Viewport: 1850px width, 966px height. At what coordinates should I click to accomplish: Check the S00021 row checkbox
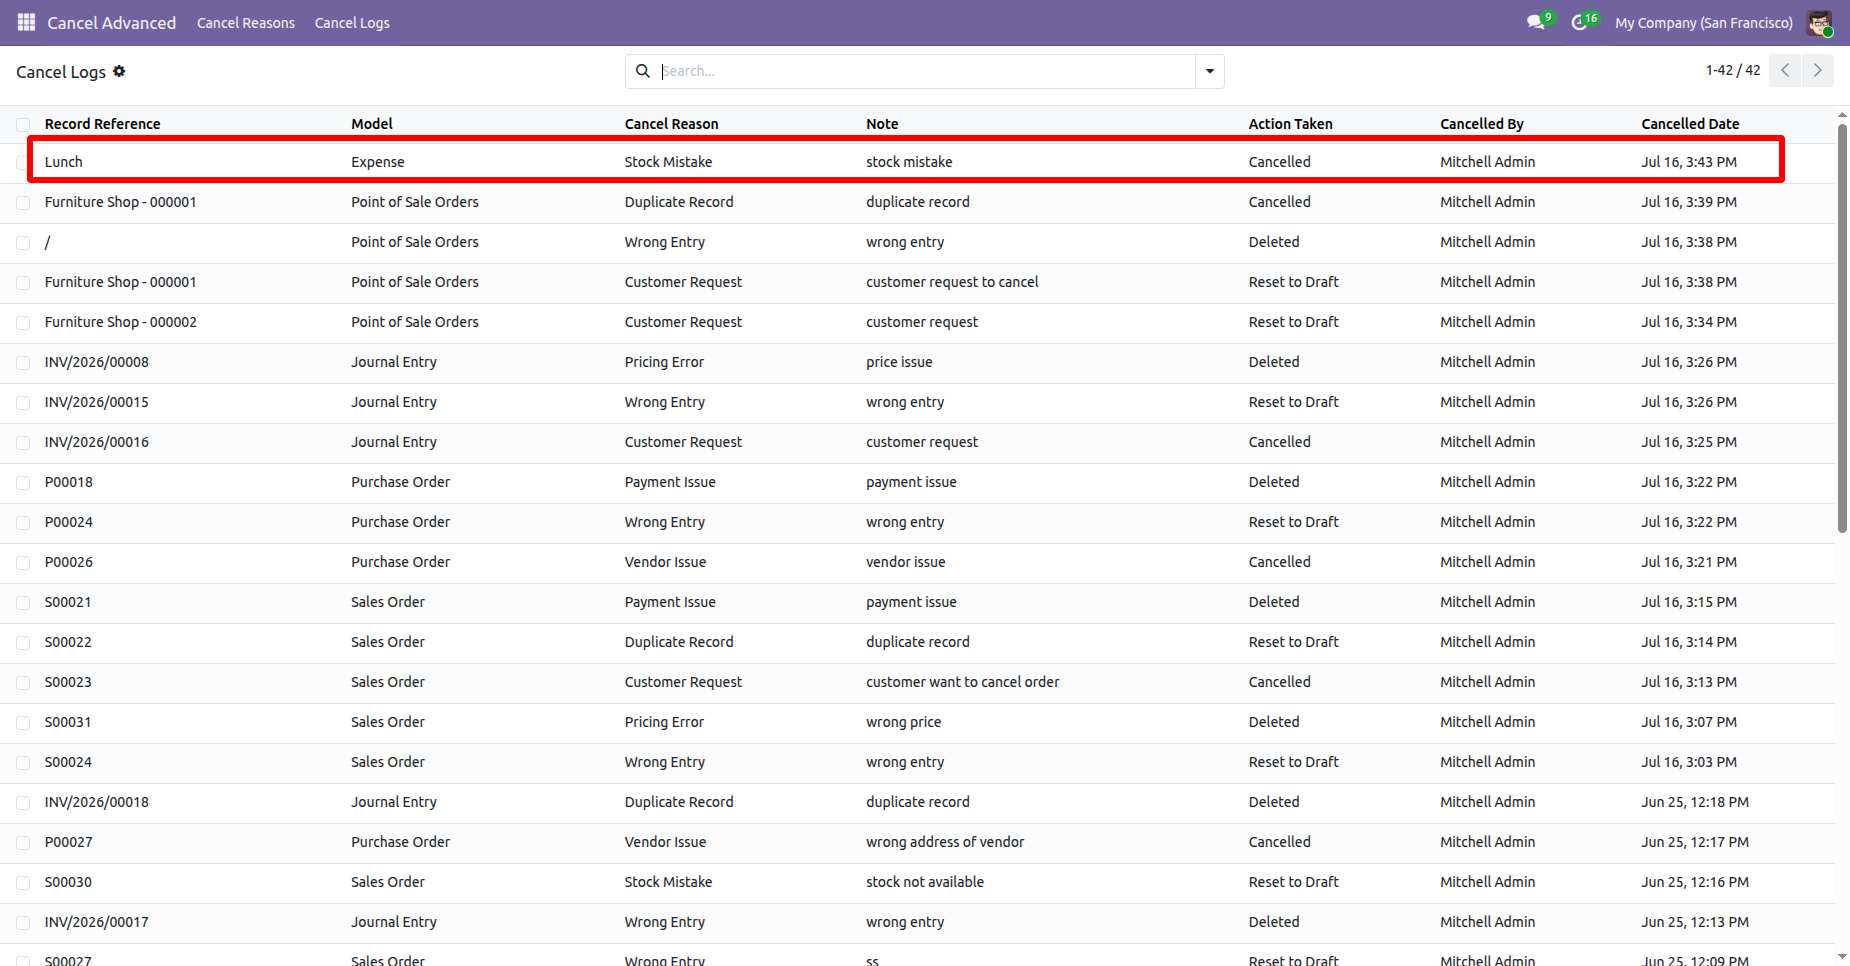point(23,602)
